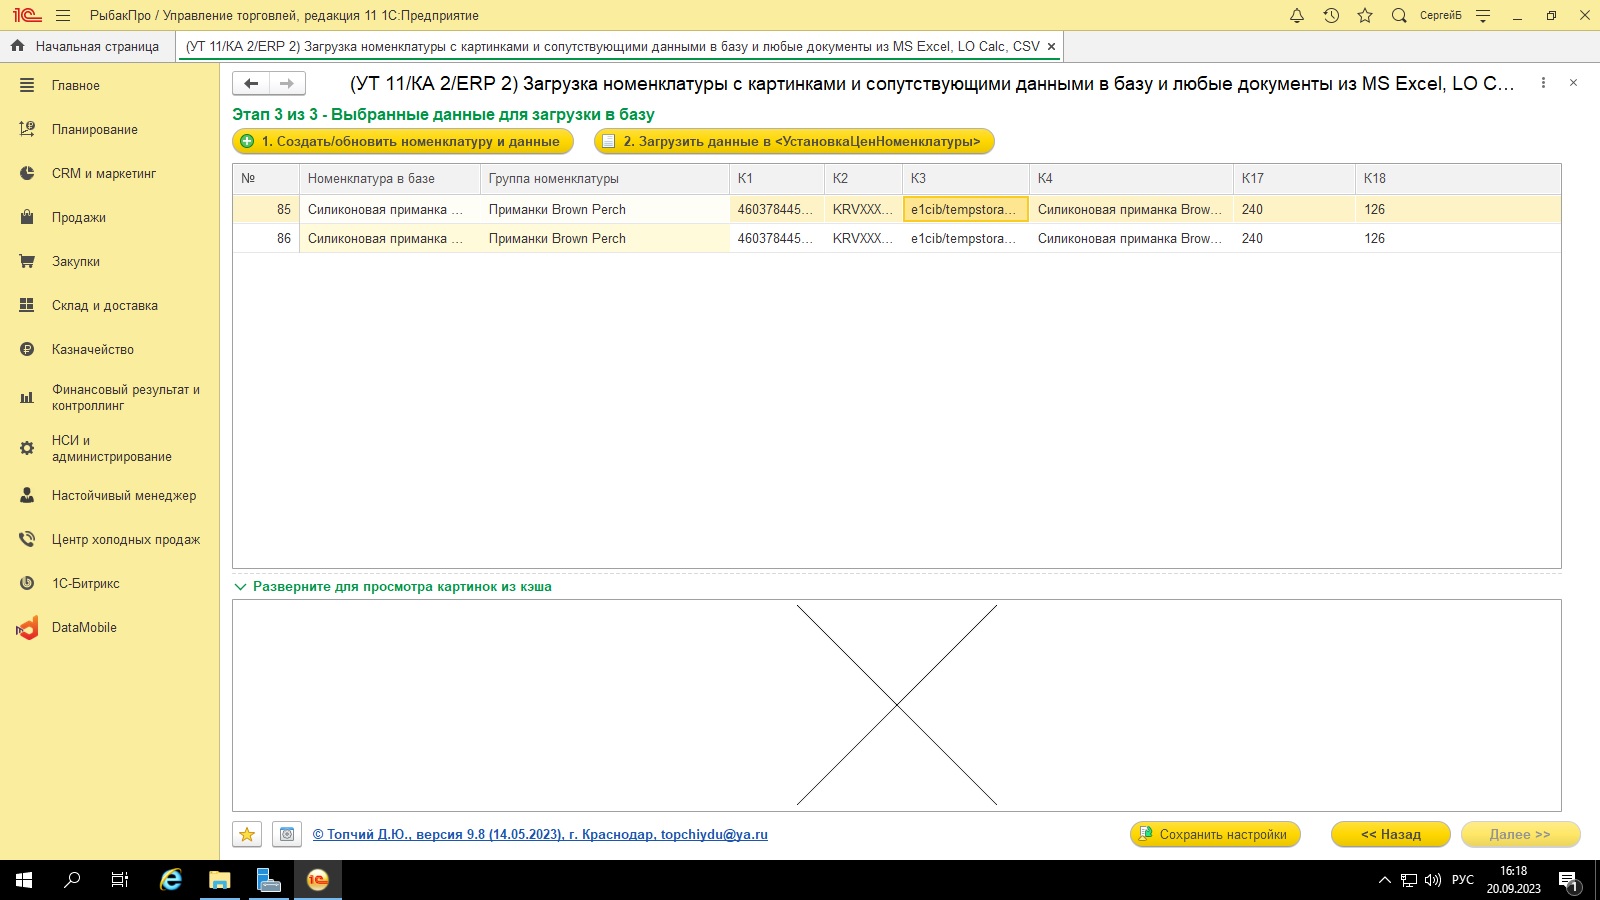Open Task View in the taskbar
1600x900 pixels.
click(120, 880)
